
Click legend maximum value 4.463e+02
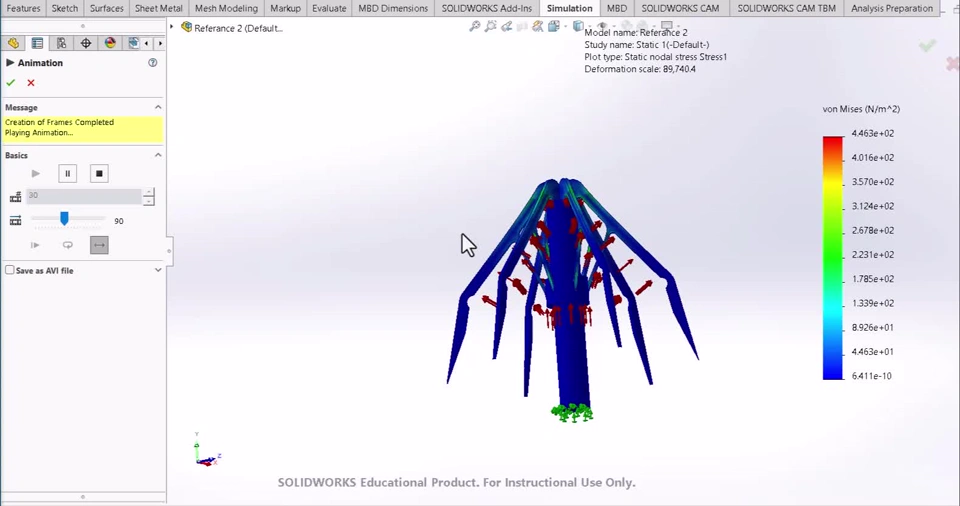872,134
